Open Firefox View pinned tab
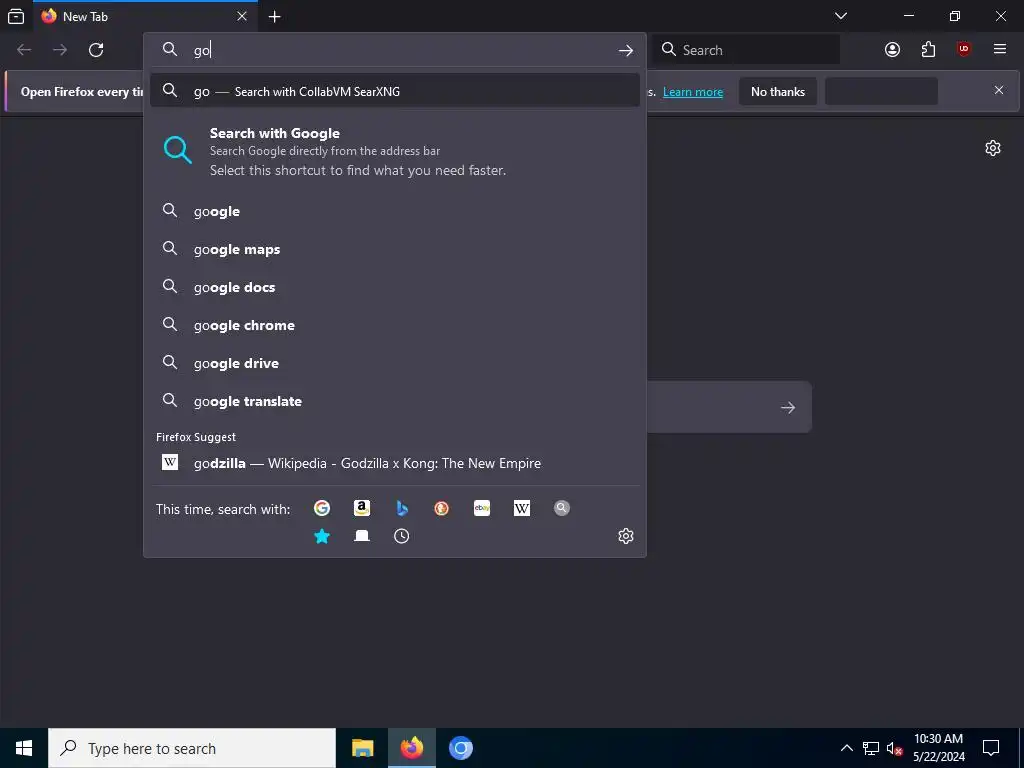The image size is (1024, 768). pyautogui.click(x=16, y=16)
